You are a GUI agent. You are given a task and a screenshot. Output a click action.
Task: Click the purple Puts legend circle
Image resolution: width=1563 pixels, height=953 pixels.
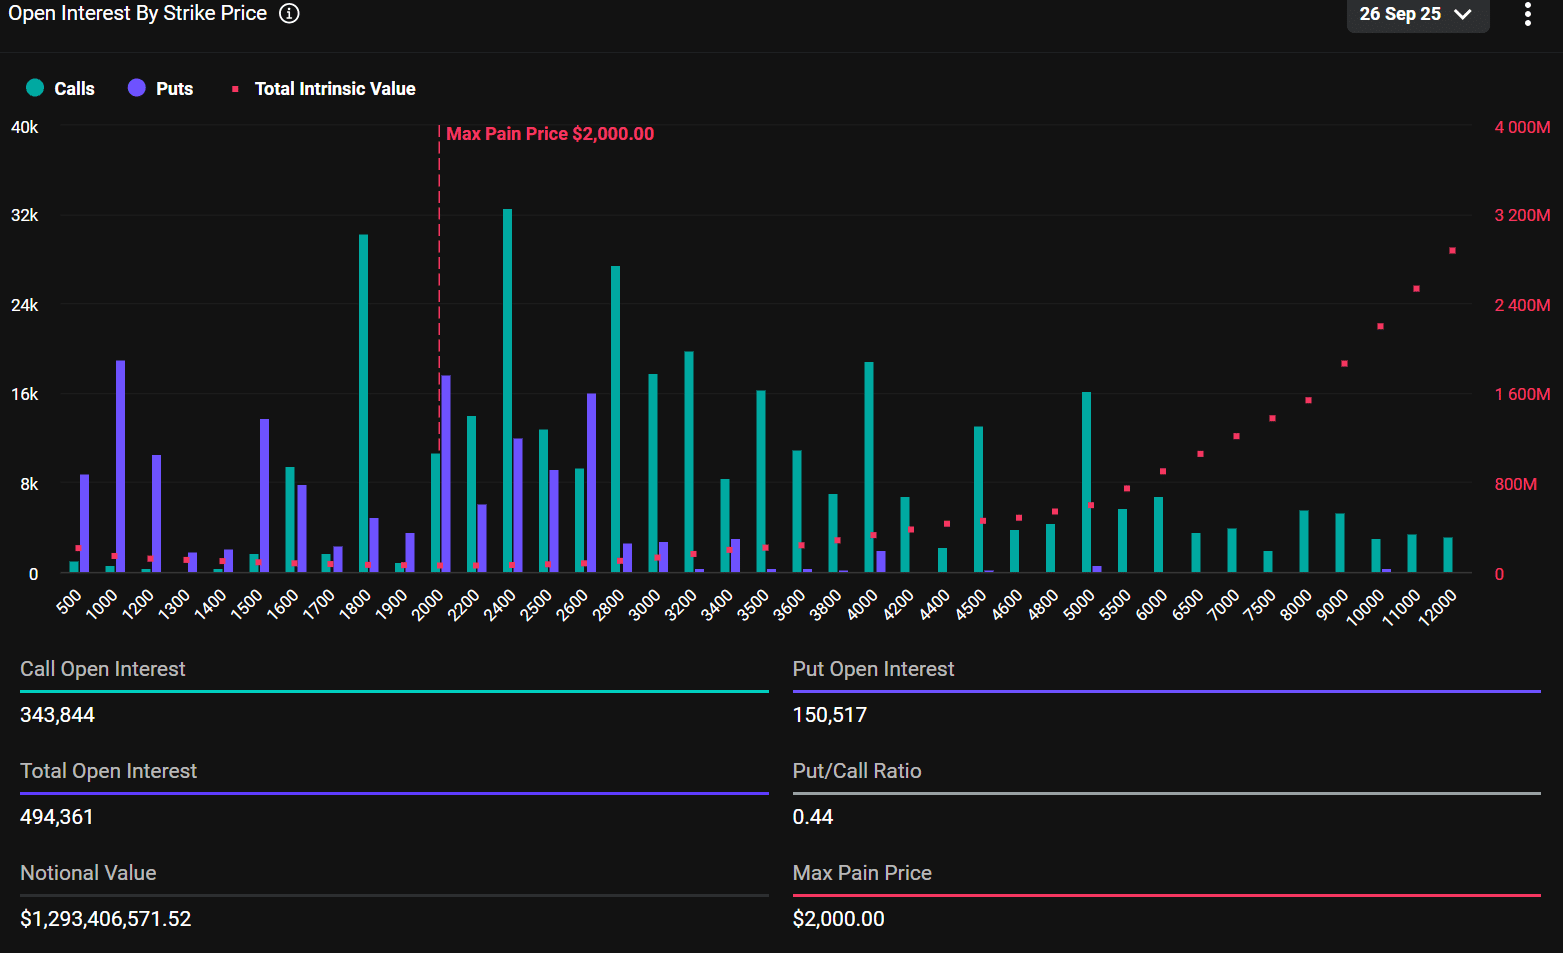[x=137, y=88]
